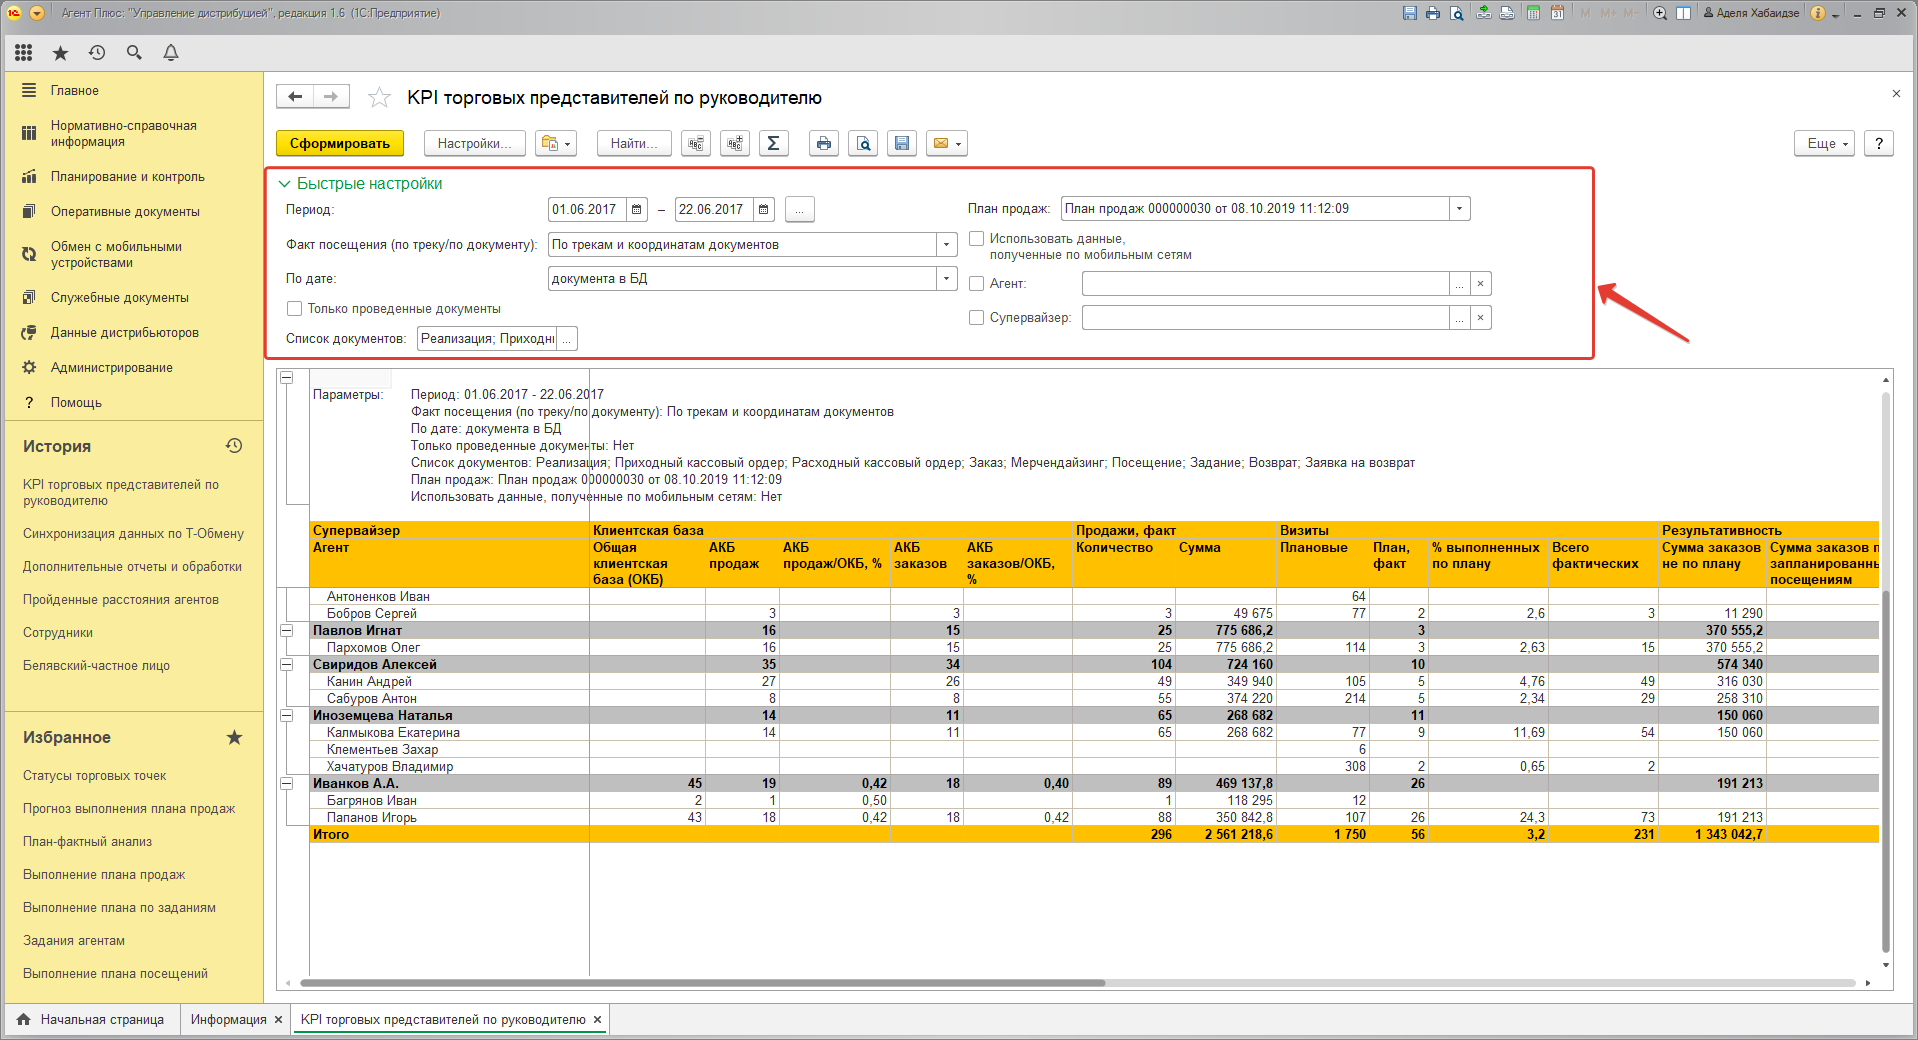Open print preview icon in title bar
This screenshot has height=1040, width=1918.
(x=1457, y=13)
